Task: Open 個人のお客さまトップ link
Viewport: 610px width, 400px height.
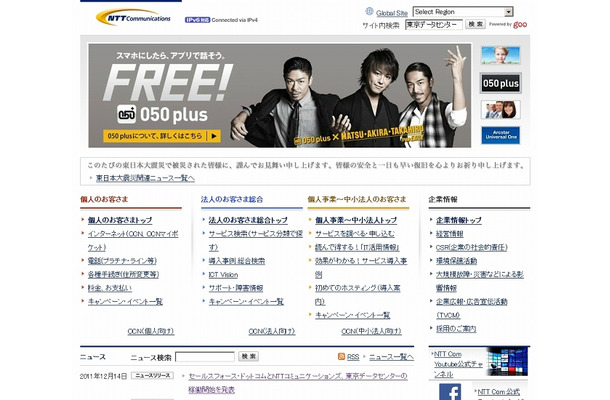Action: [x=120, y=220]
